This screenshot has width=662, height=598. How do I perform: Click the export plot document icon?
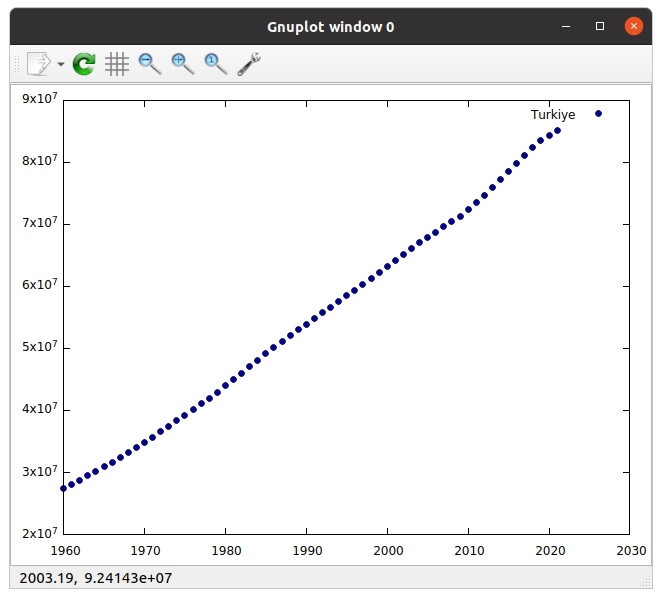point(38,64)
